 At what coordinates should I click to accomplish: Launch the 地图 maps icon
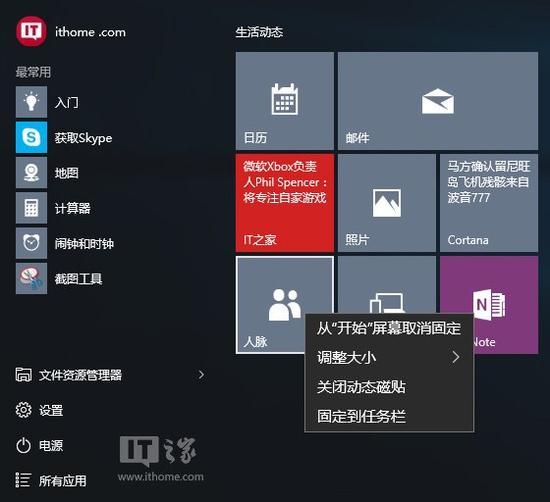coord(31,172)
